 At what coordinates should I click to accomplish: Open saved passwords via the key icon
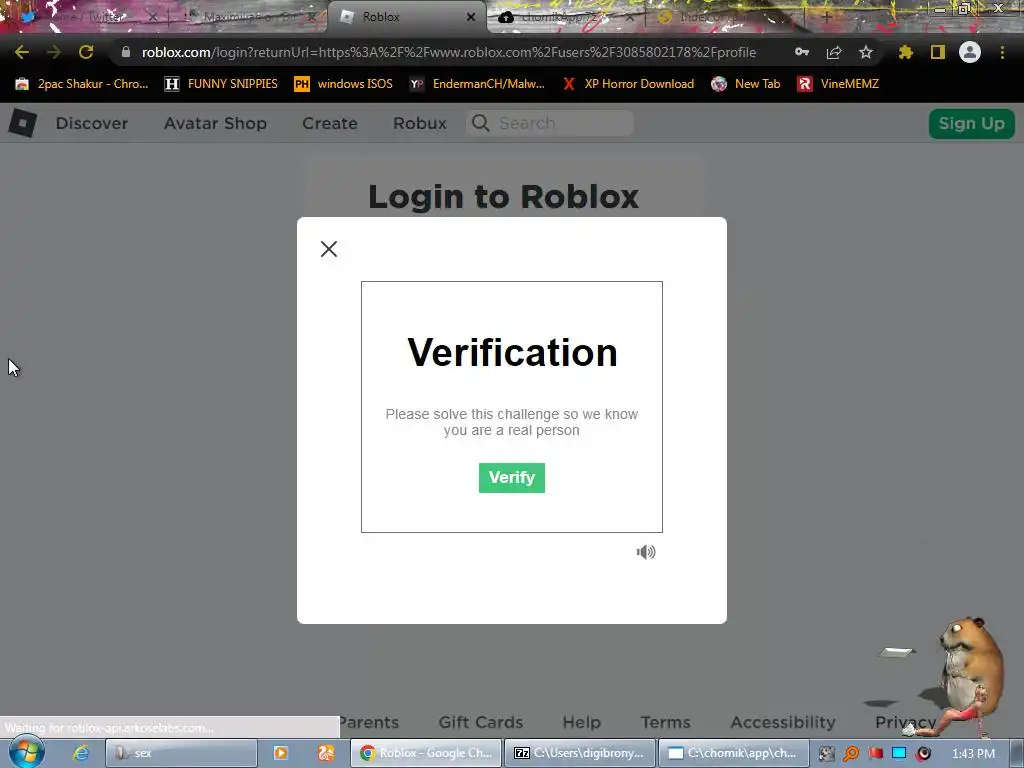802,52
